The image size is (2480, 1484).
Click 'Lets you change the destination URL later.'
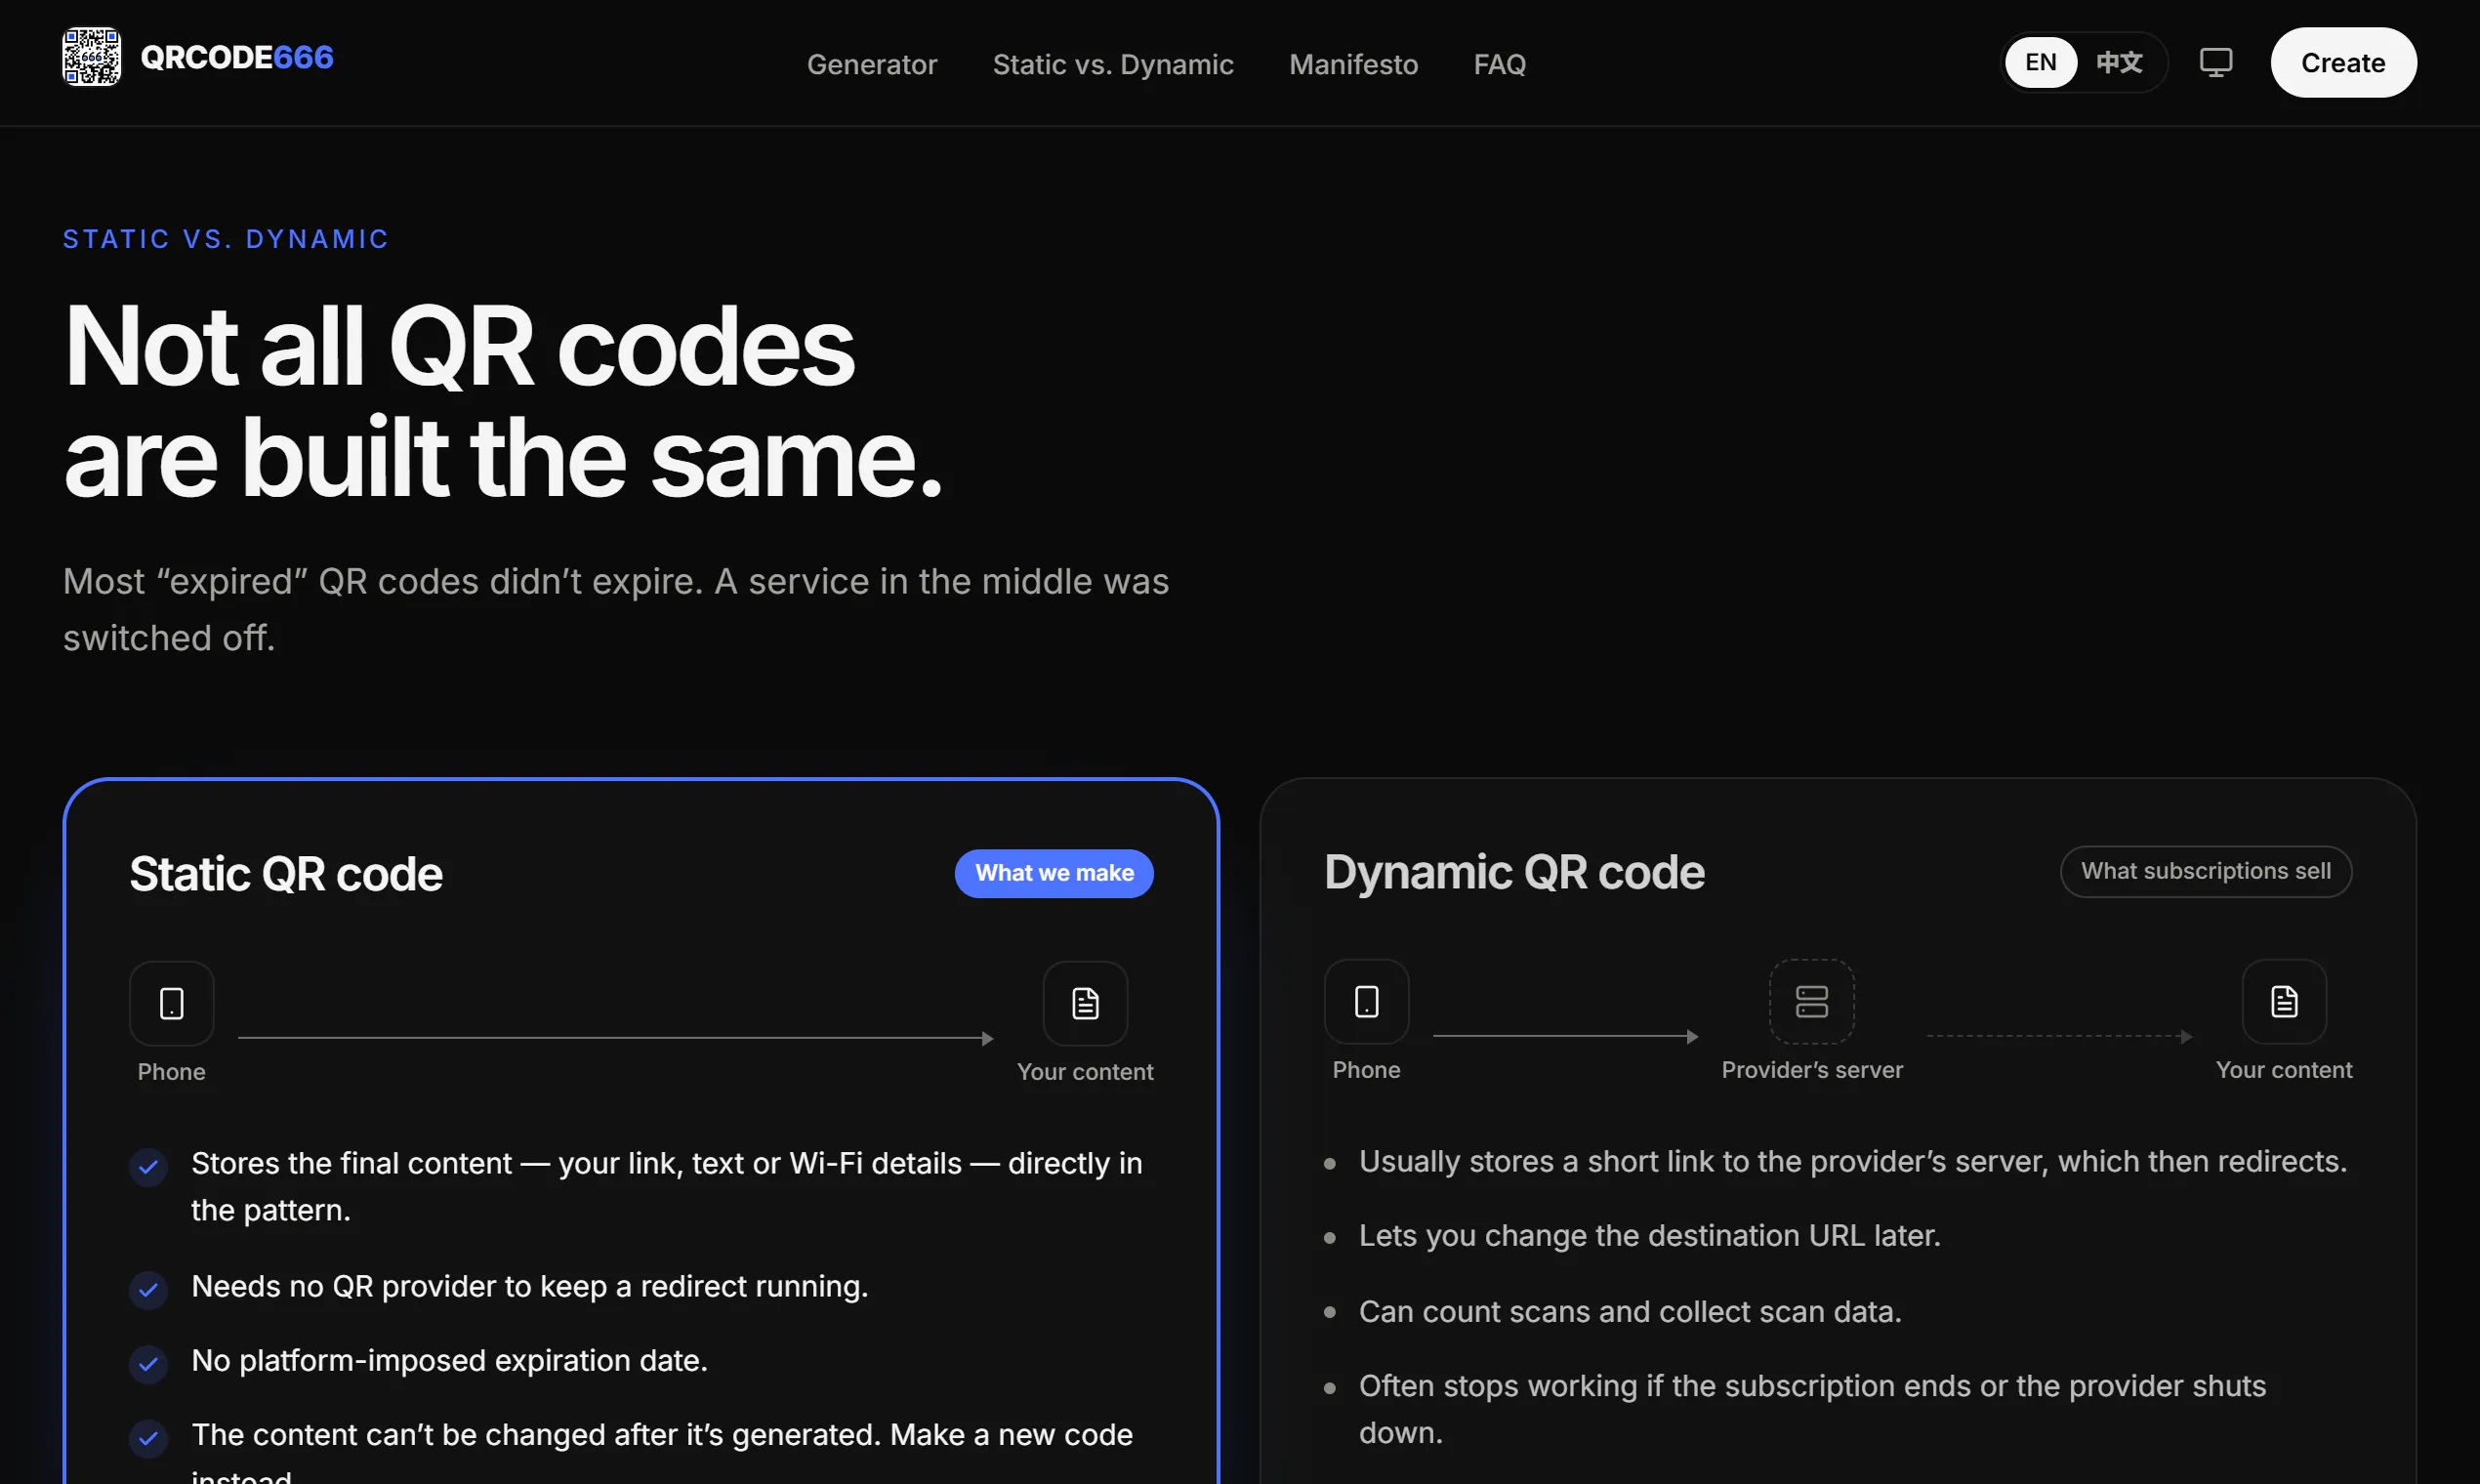coord(1649,1236)
